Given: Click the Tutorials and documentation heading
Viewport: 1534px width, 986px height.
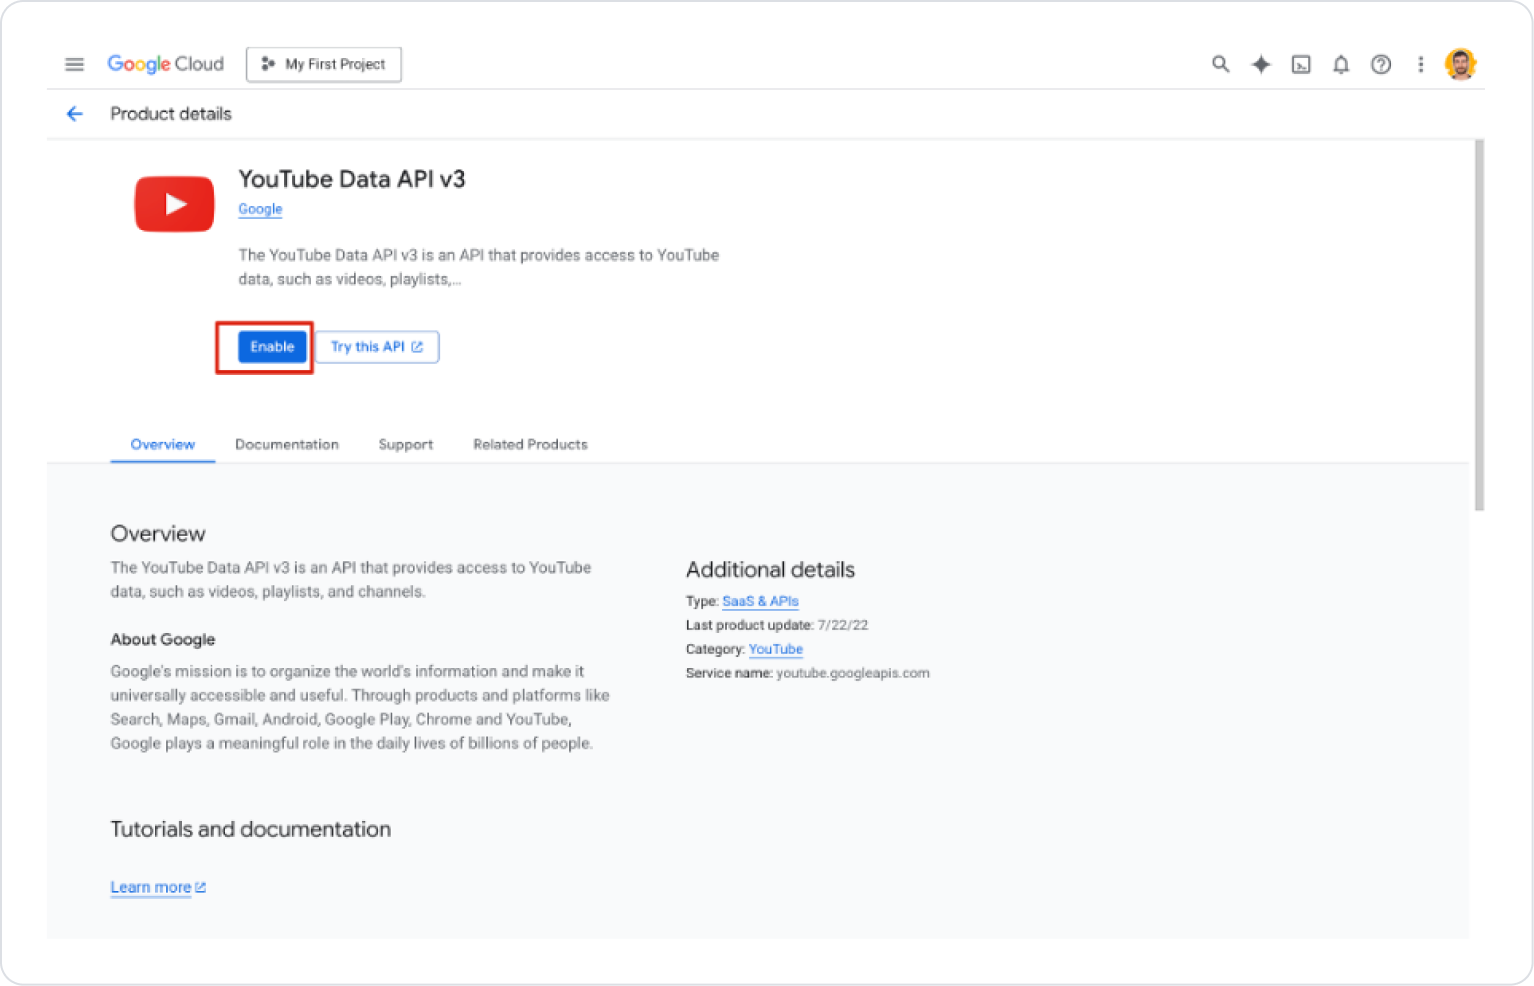Looking at the screenshot, I should (x=250, y=829).
